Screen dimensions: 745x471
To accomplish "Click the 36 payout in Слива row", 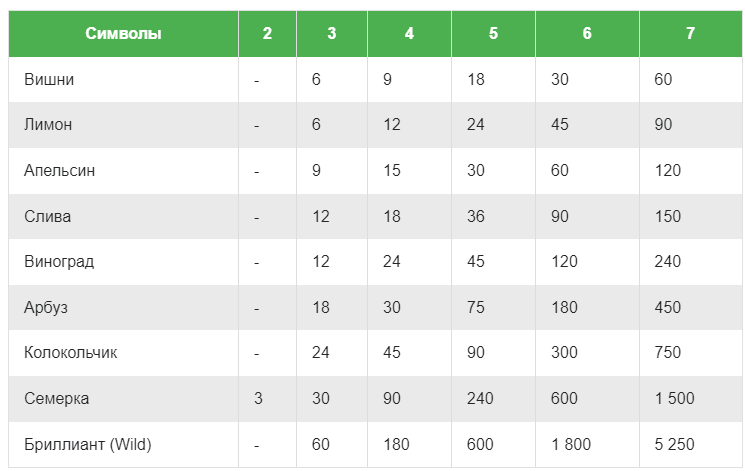I will pos(476,216).
